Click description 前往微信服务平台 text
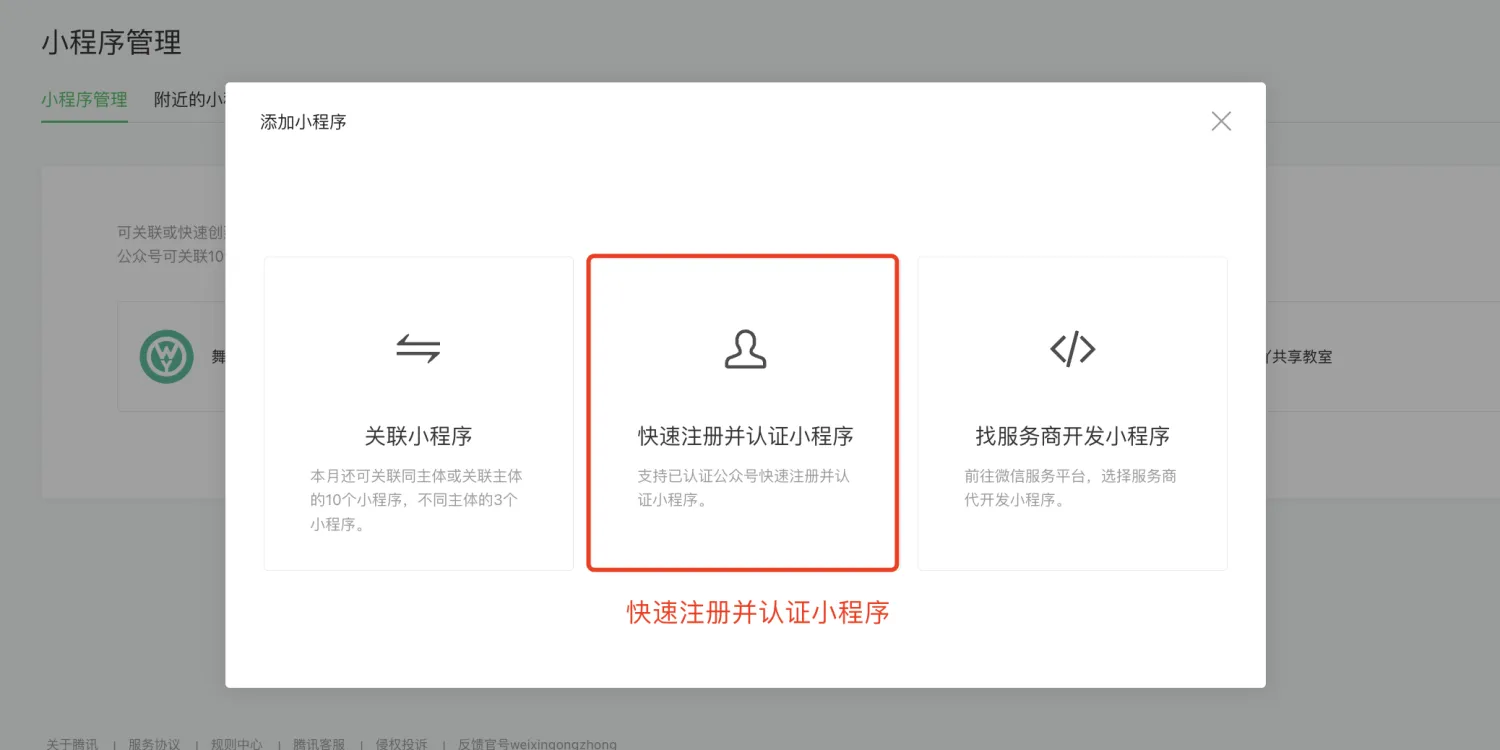Viewport: 1500px width, 750px height. (1070, 488)
